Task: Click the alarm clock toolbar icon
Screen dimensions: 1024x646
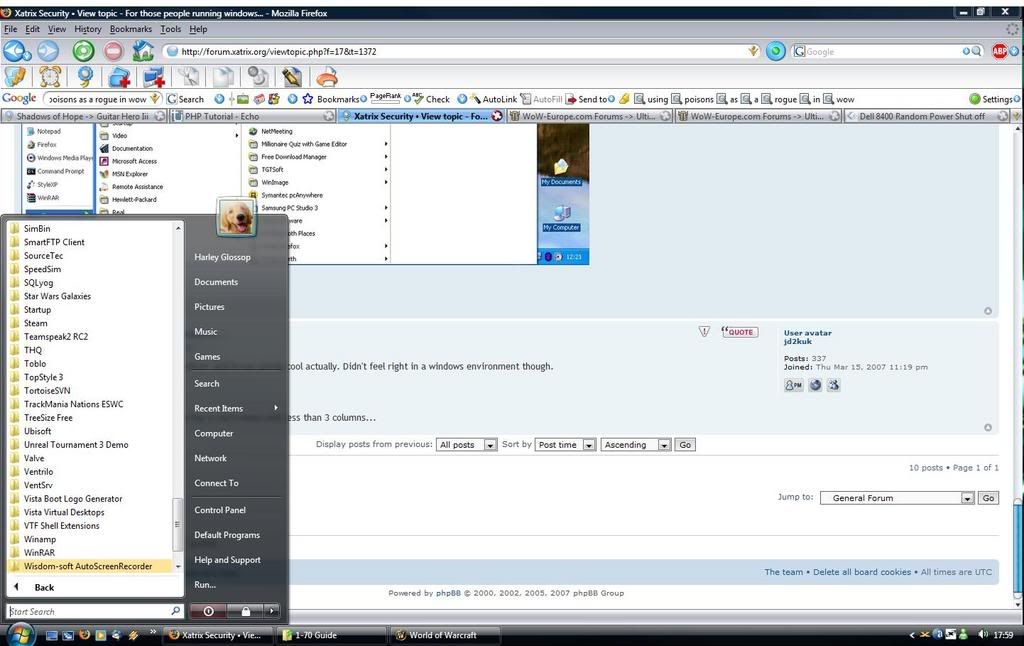Action: (x=50, y=77)
